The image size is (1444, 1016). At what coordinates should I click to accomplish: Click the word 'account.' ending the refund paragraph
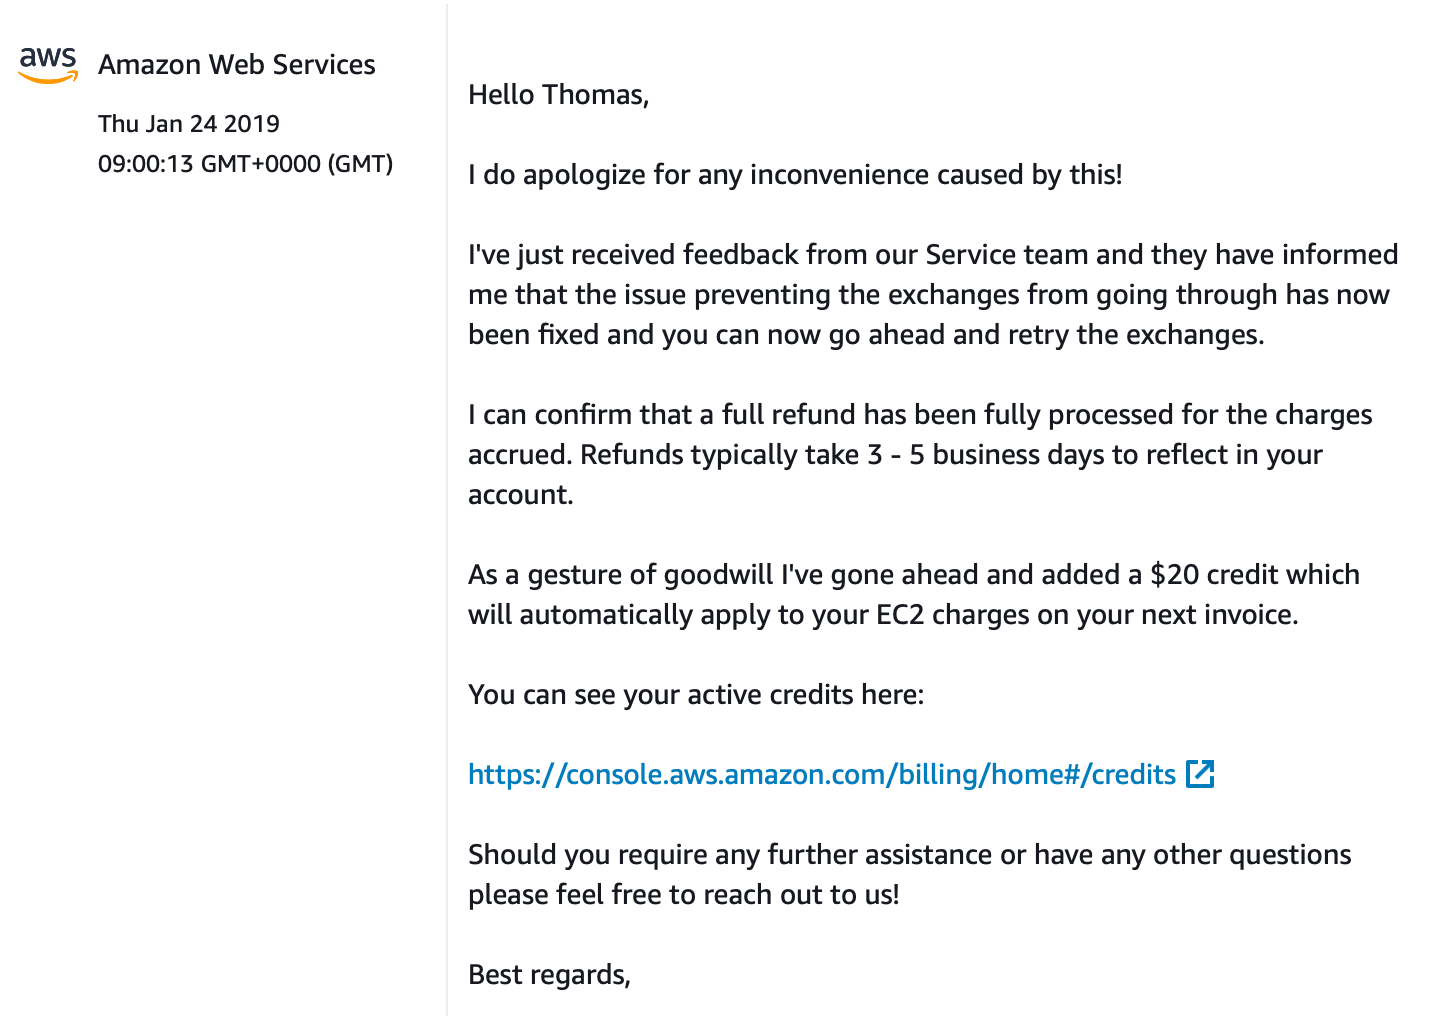[521, 495]
